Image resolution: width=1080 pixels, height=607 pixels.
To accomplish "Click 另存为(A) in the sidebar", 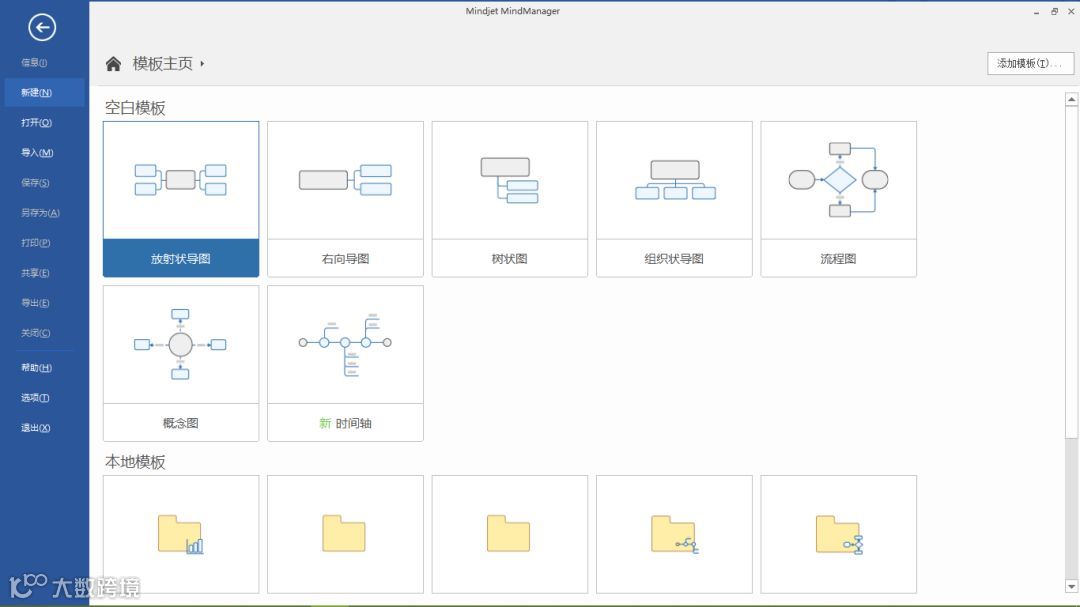I will (40, 213).
